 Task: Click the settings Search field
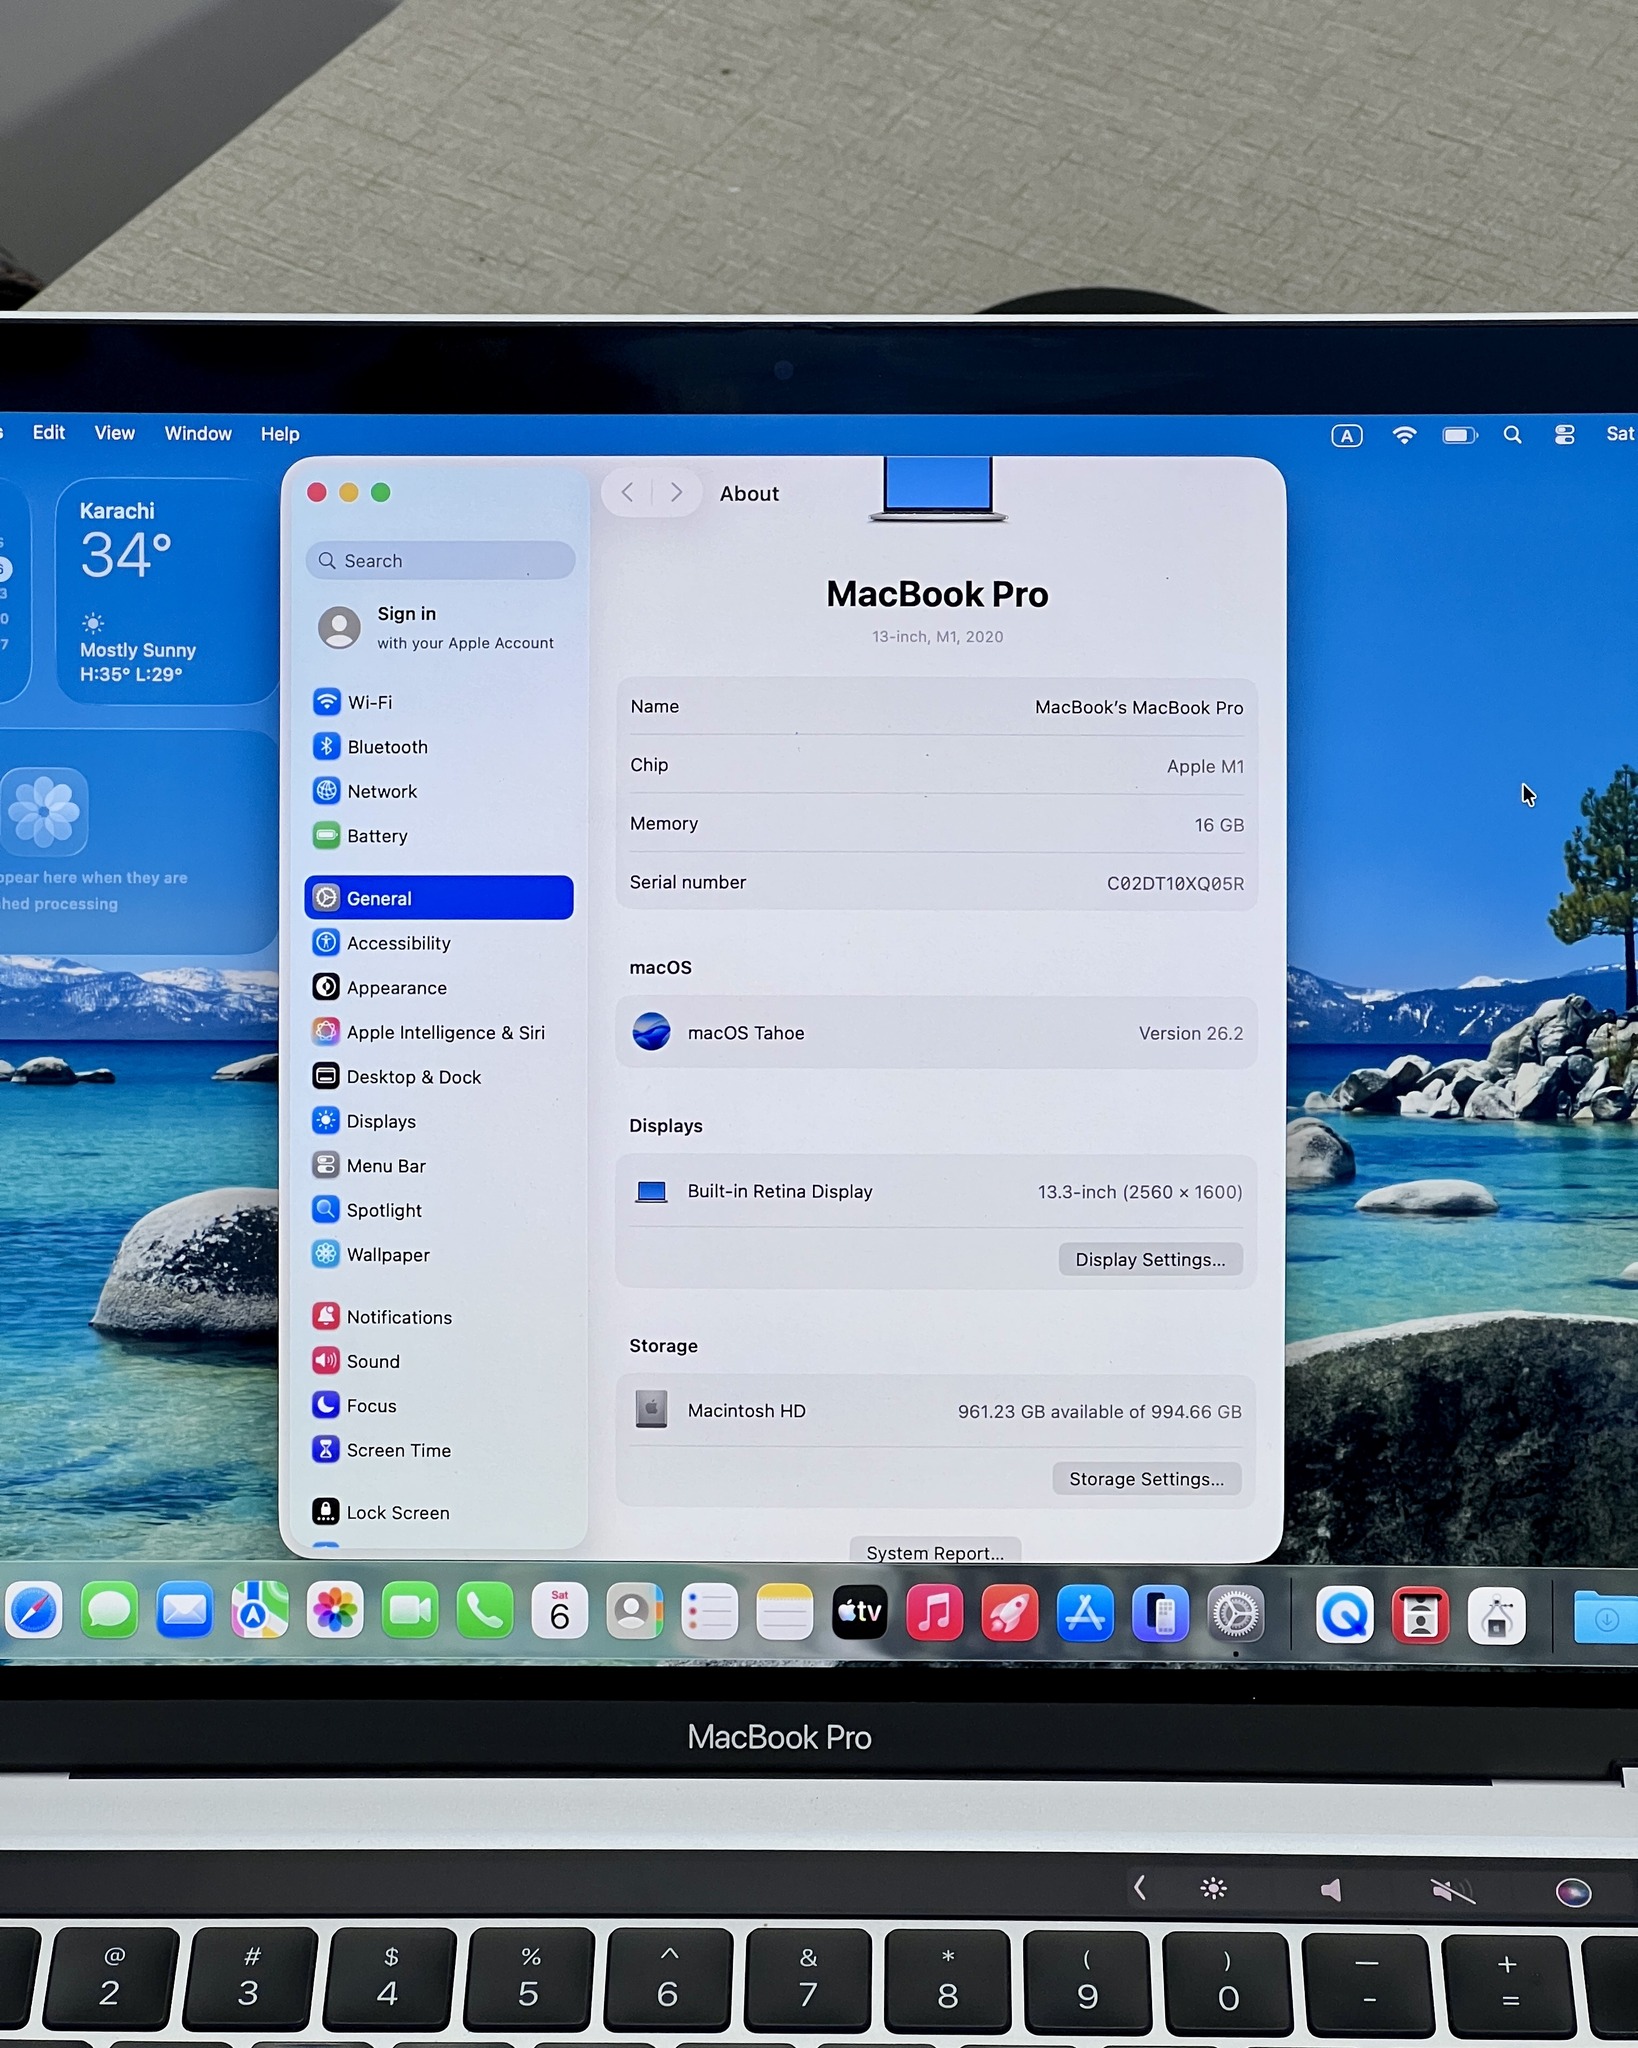[x=440, y=561]
